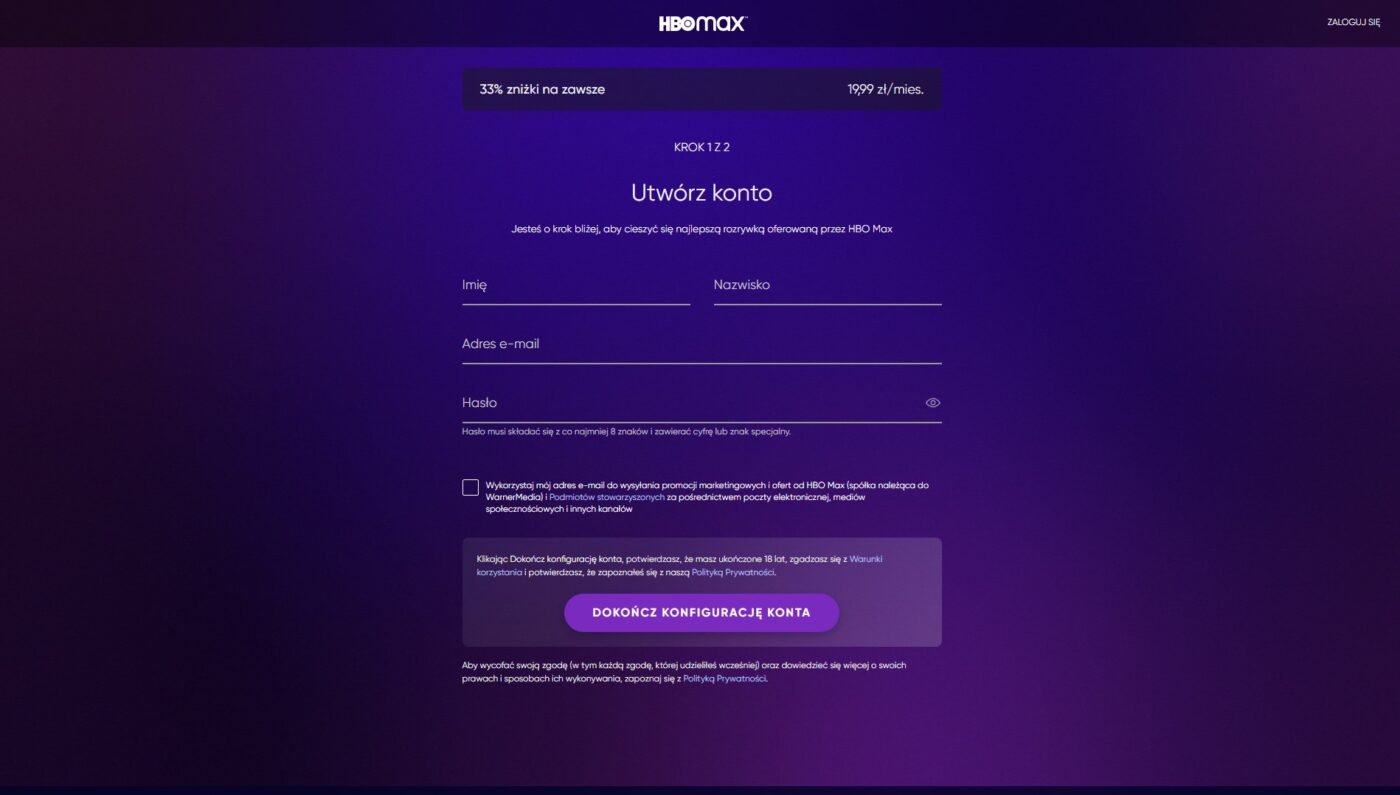Open Polityką Prywatności link in the consent-withdrawal note

tap(724, 678)
